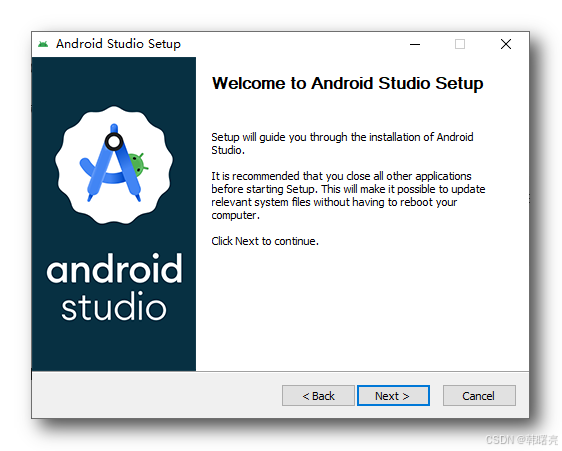Screen dimensions: 562x451
Task: Cancel the Android Studio setup
Action: (479, 396)
